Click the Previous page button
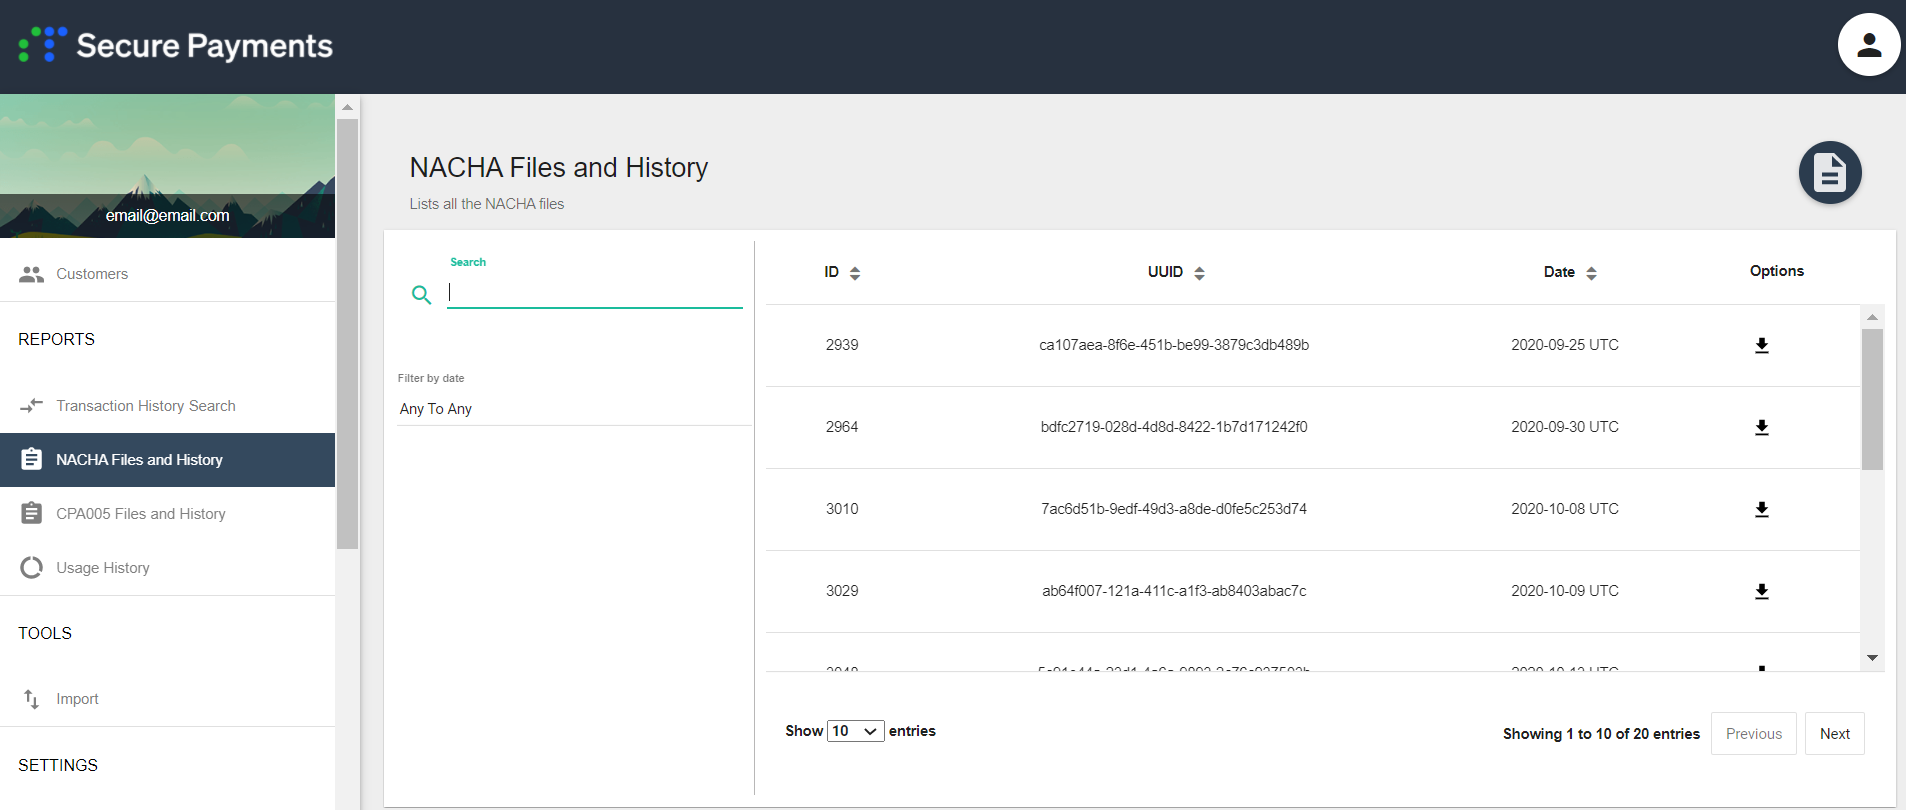 (1754, 734)
